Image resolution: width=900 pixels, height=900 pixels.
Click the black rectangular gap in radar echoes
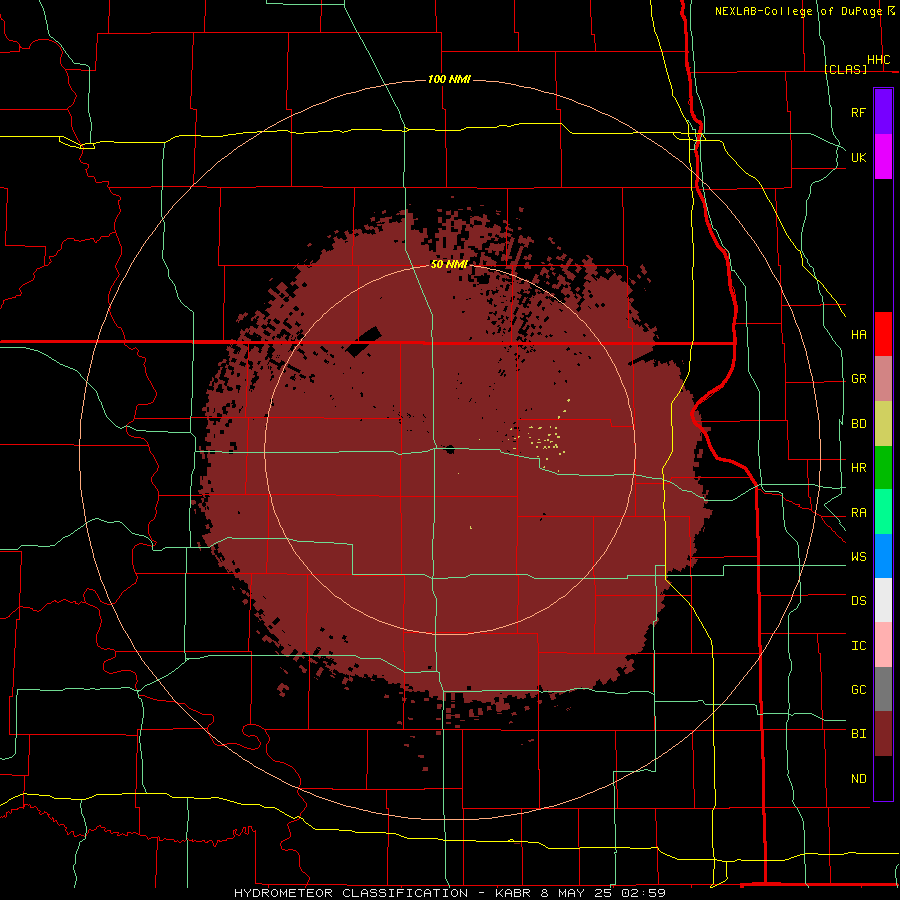pos(363,341)
